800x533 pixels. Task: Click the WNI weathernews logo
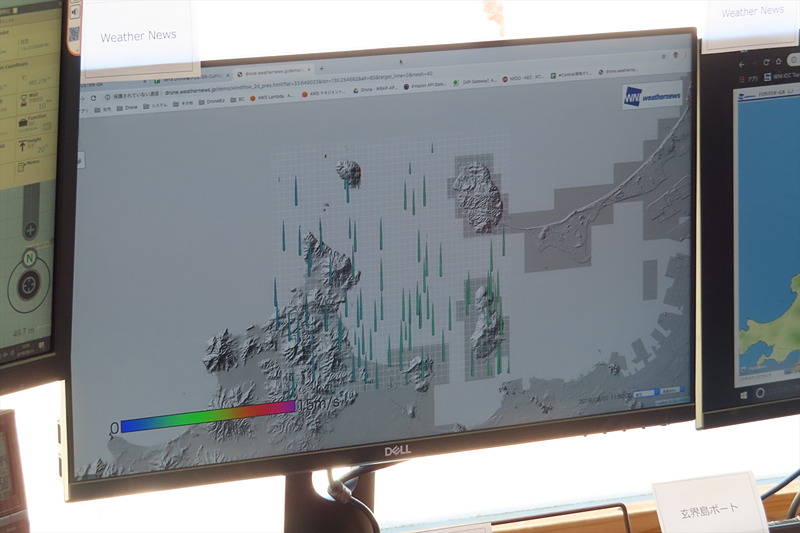tap(653, 96)
